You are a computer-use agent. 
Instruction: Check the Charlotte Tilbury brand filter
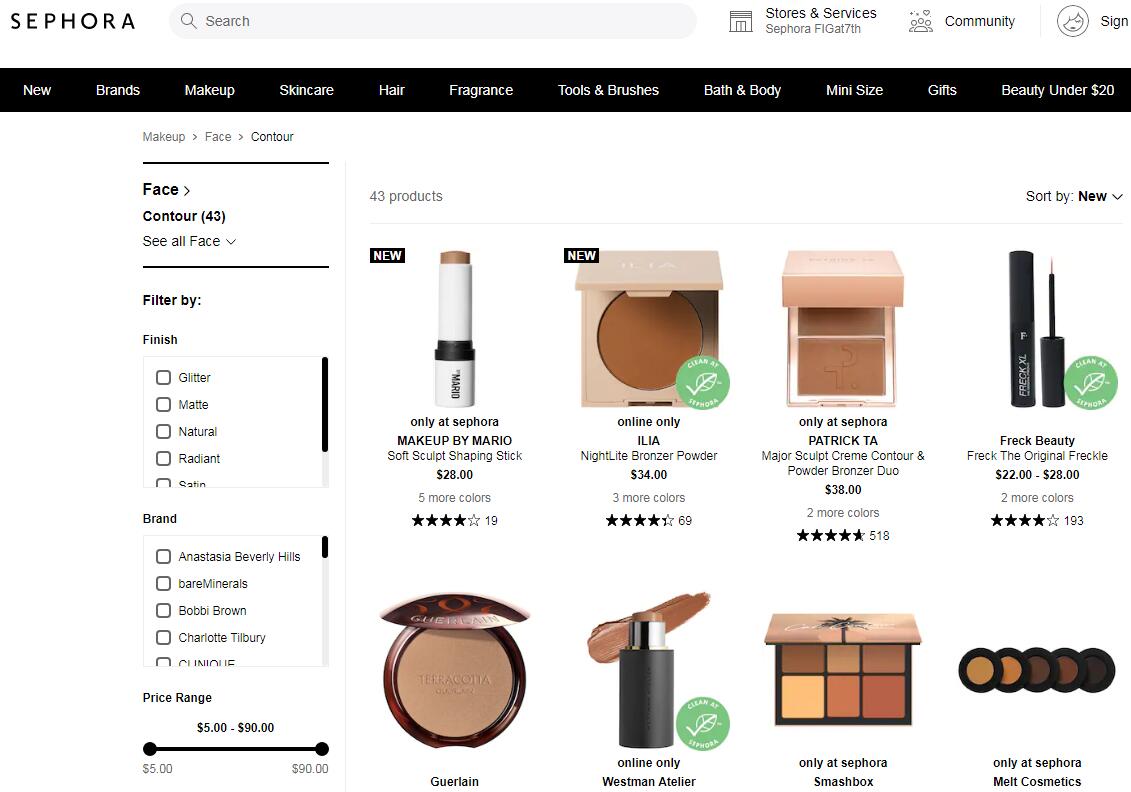(164, 638)
